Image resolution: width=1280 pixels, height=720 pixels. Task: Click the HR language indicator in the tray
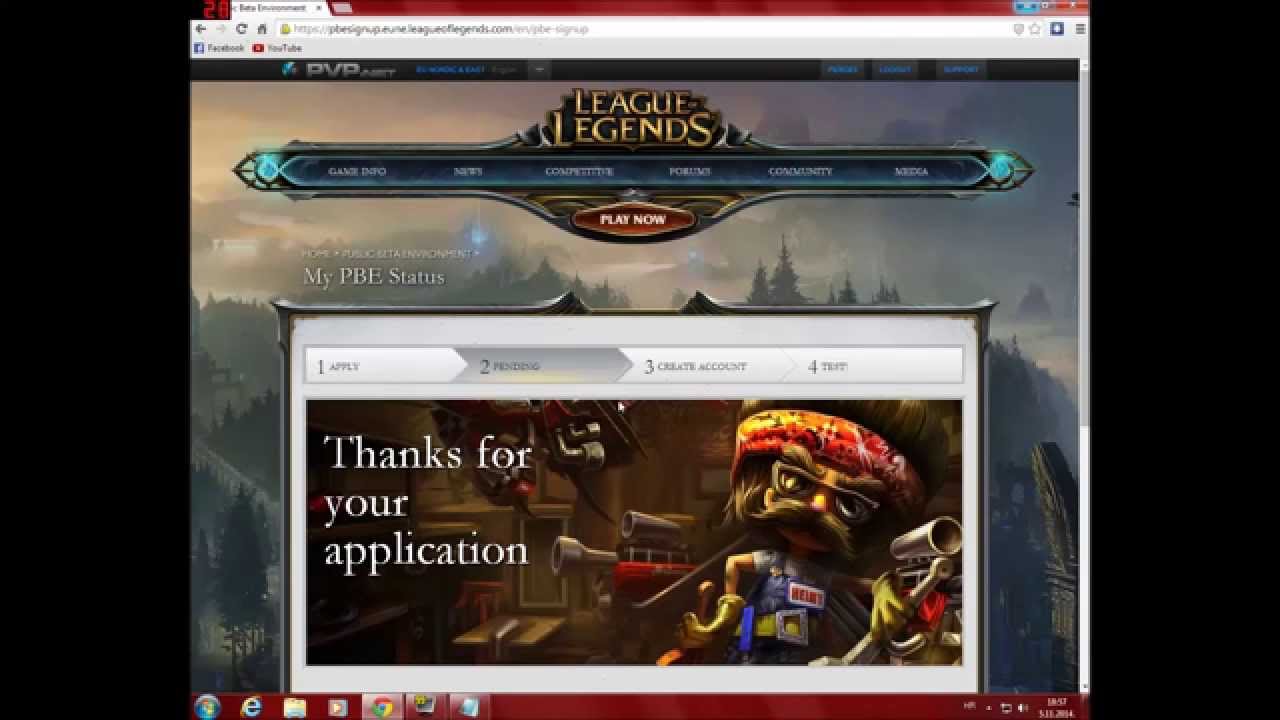[x=969, y=706]
